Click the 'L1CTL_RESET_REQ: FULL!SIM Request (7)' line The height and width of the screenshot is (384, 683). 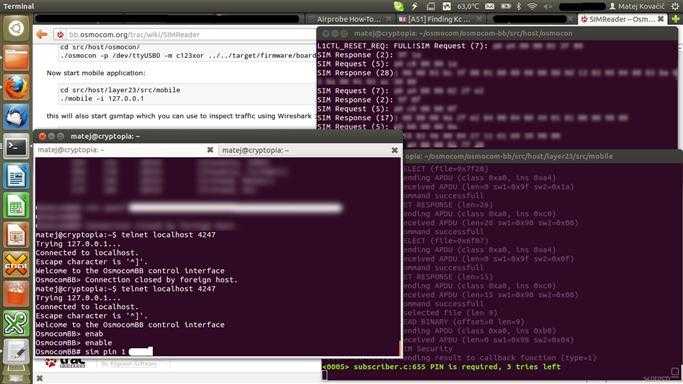(450, 46)
